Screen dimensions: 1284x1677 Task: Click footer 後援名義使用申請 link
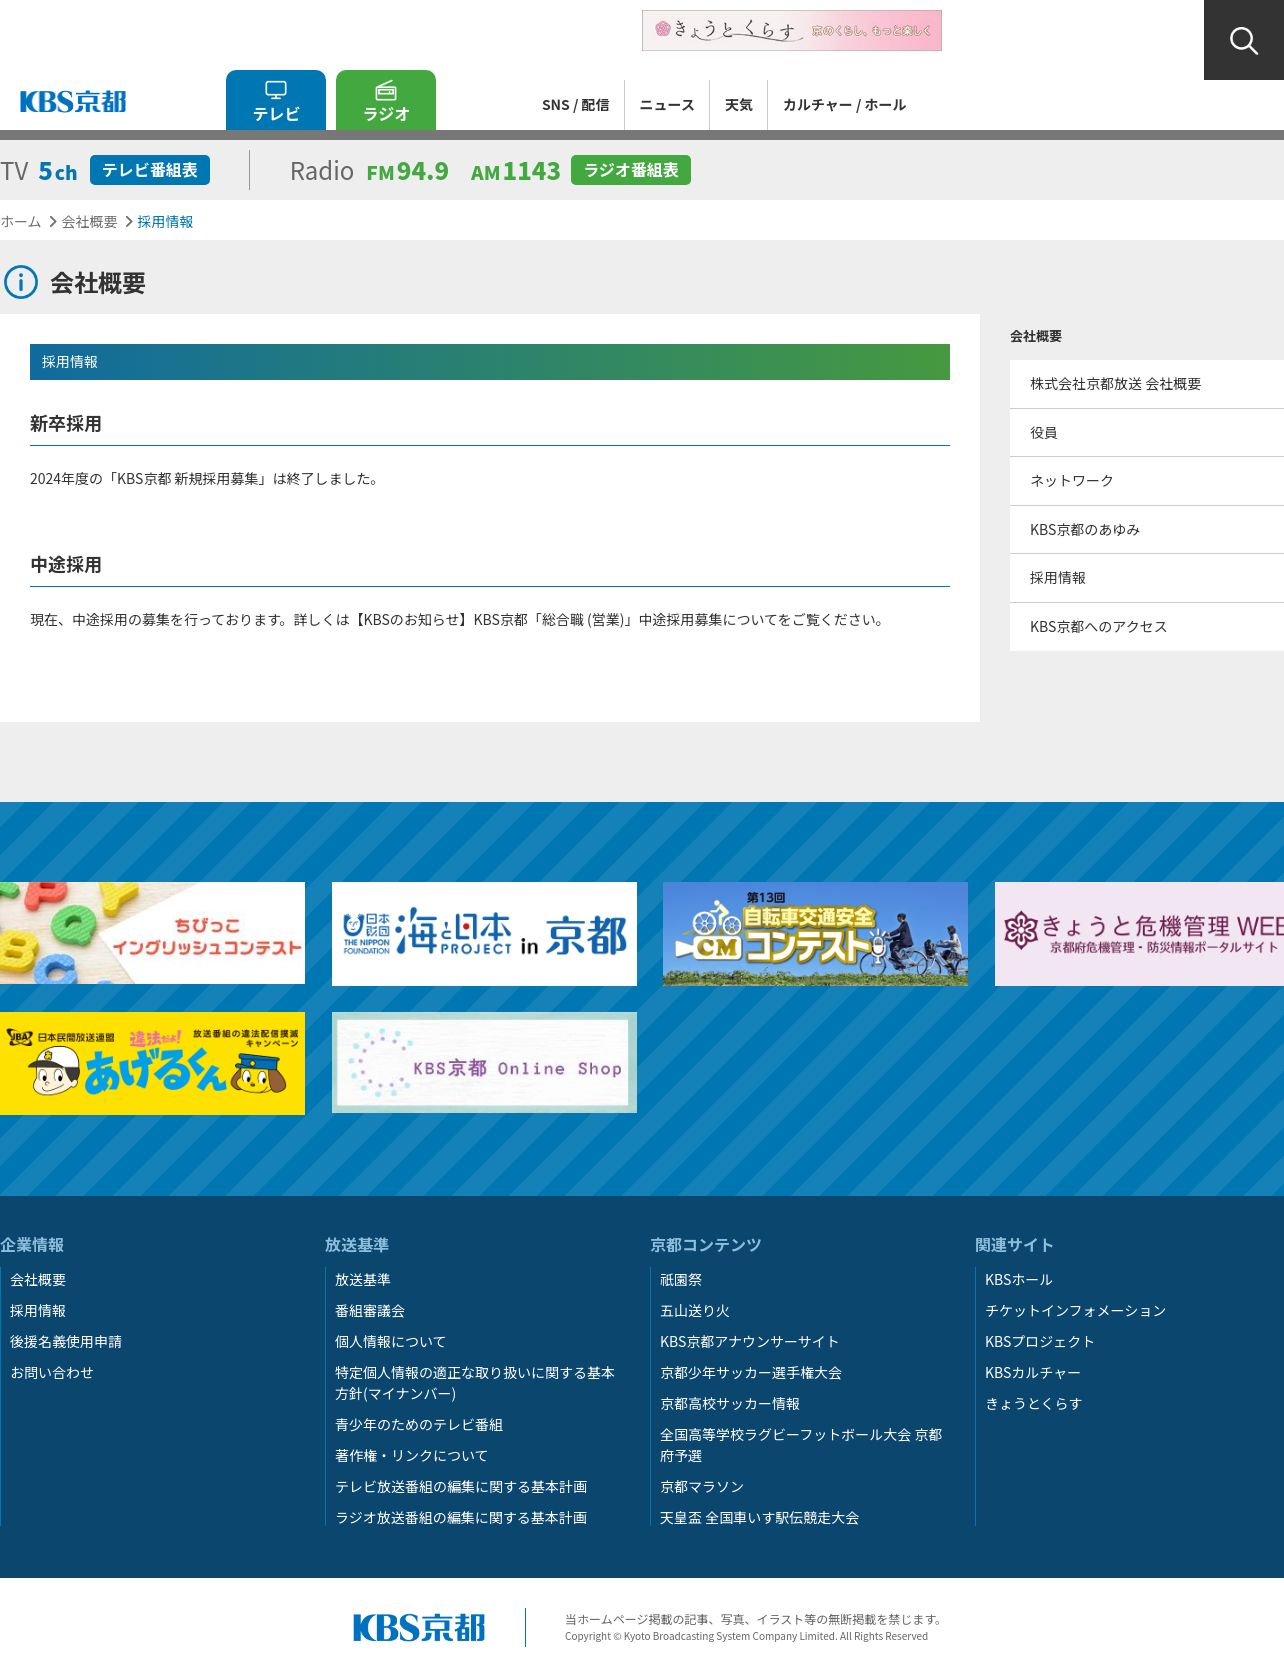click(x=66, y=1342)
